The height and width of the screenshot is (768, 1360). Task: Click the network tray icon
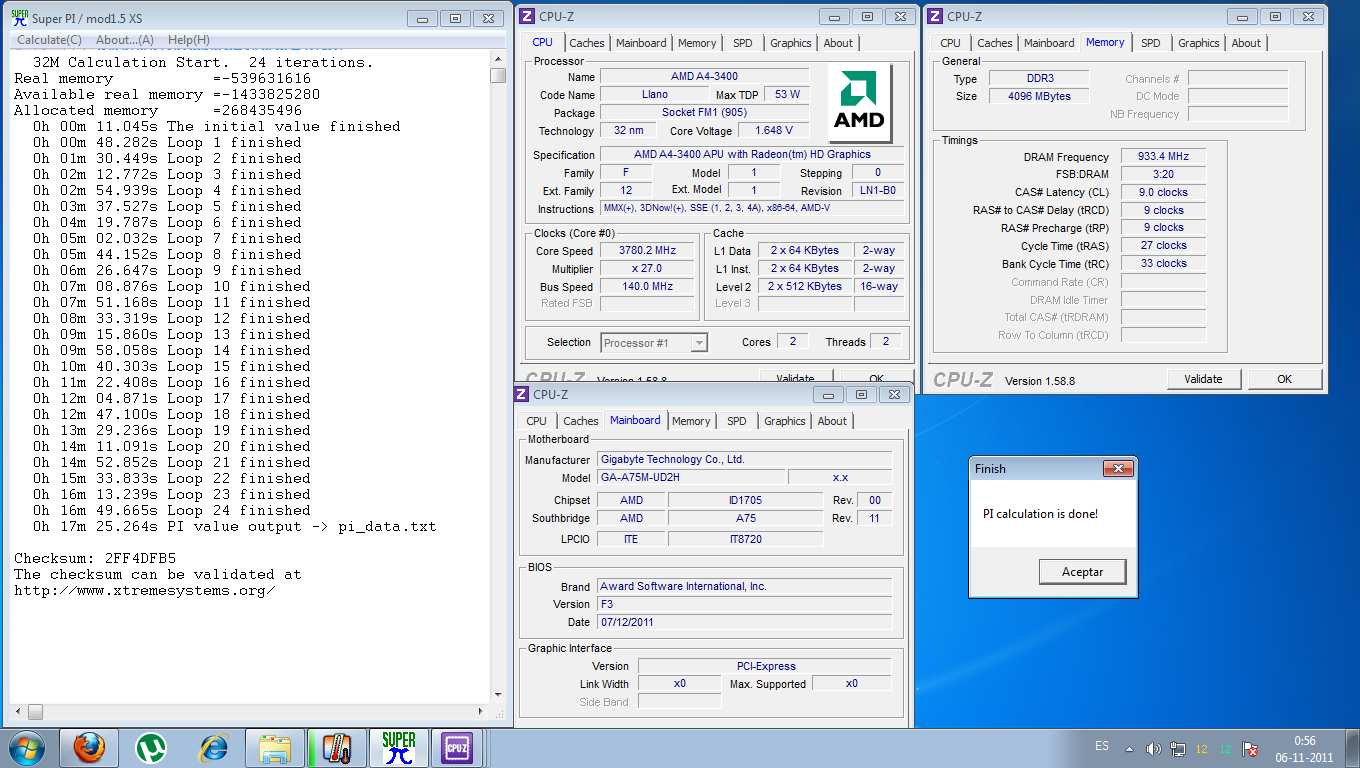[x=1178, y=748]
